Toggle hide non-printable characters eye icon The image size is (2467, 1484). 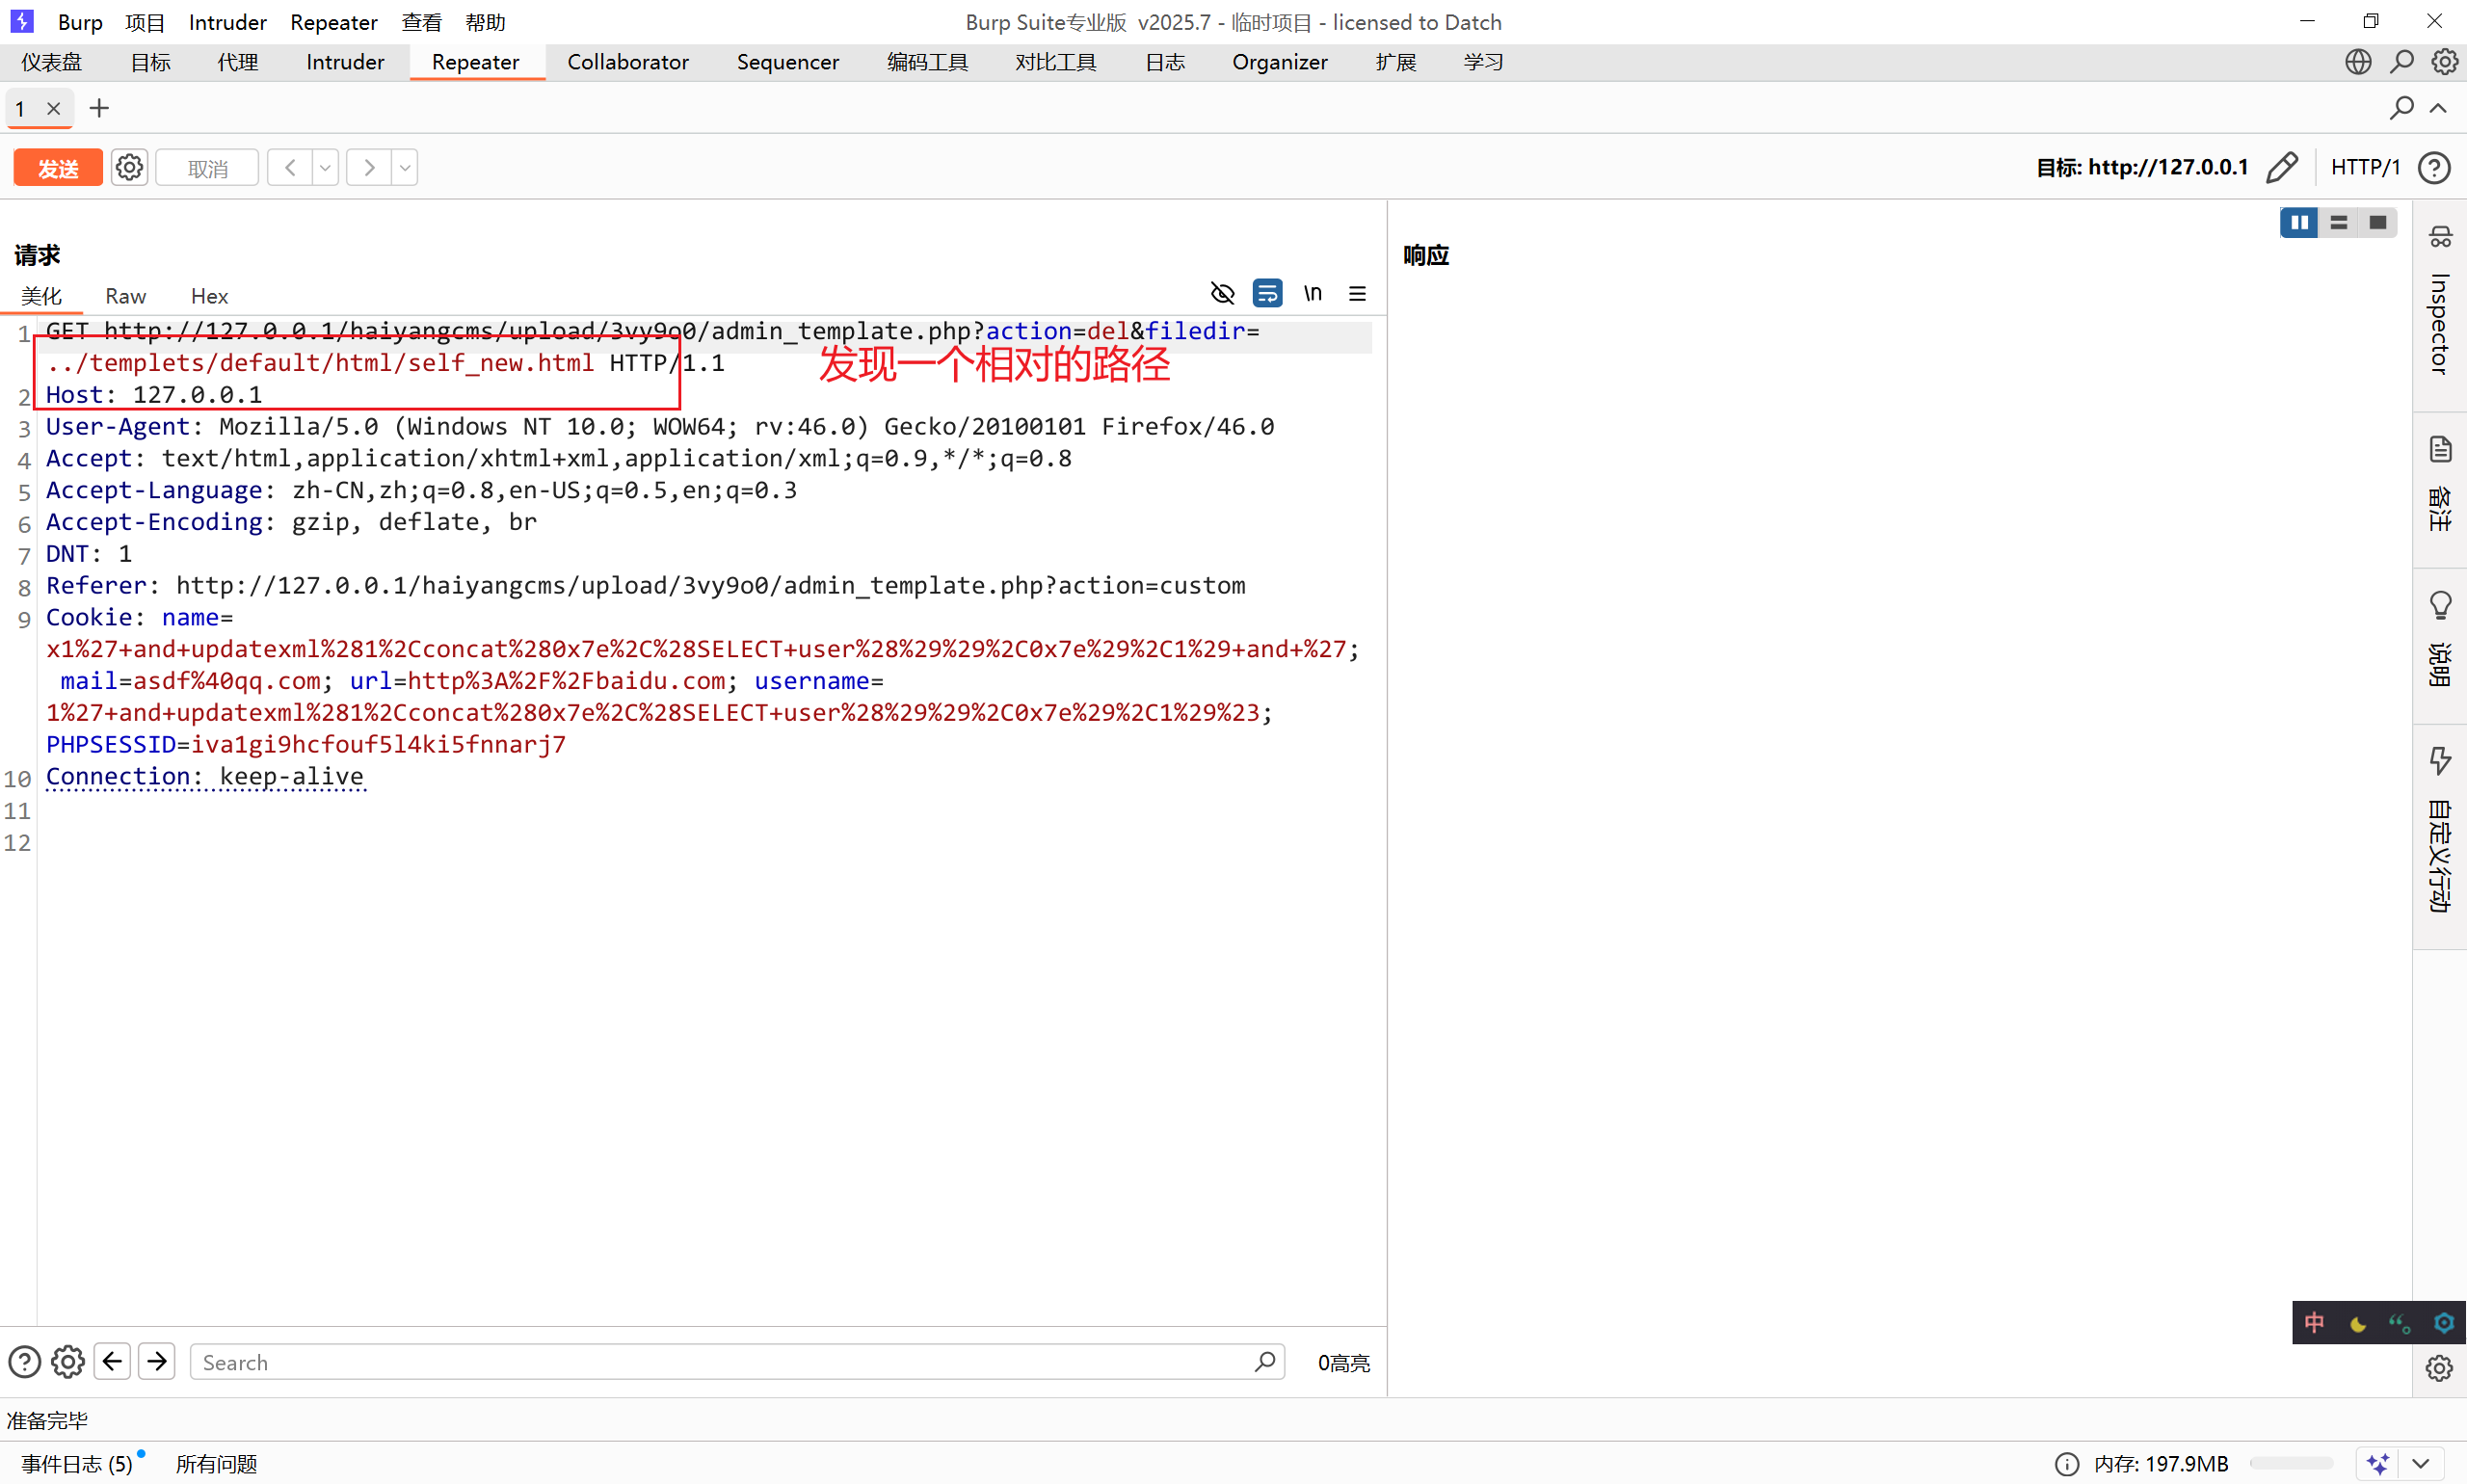click(1222, 293)
